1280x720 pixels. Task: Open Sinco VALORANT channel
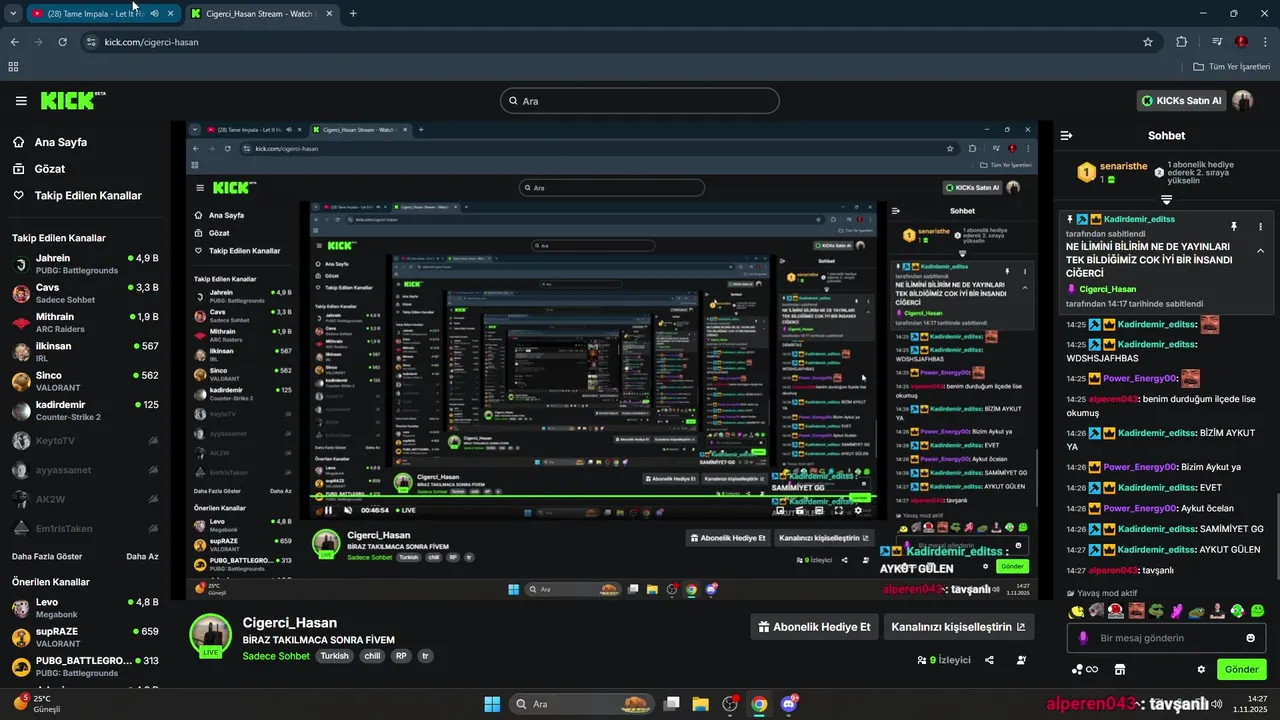84,381
